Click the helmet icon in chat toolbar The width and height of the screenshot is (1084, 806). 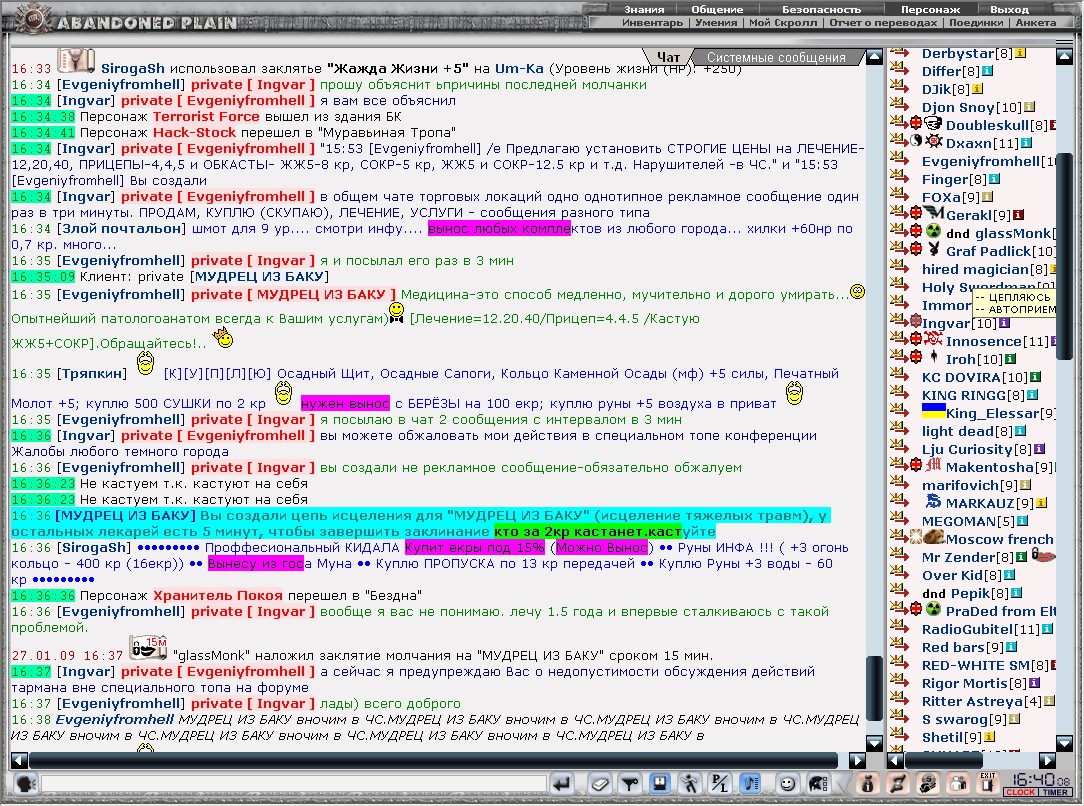click(x=817, y=783)
